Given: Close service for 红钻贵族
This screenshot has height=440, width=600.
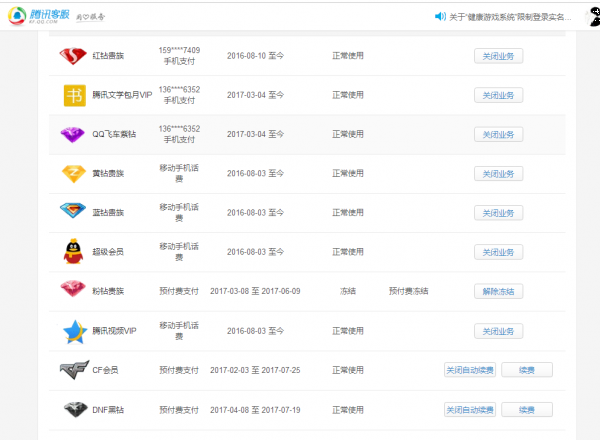Looking at the screenshot, I should click(x=498, y=56).
